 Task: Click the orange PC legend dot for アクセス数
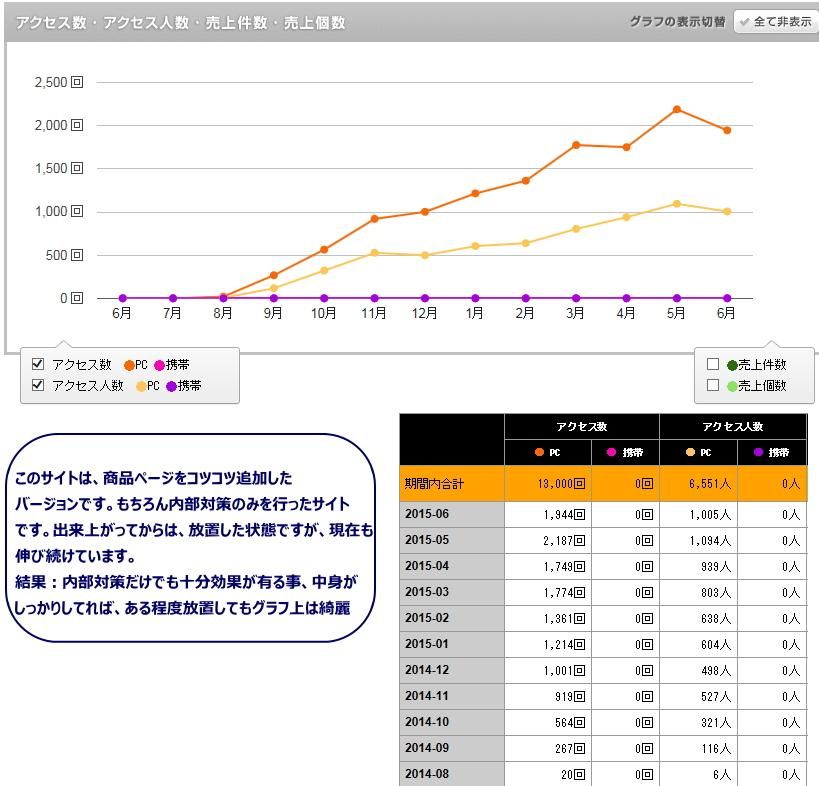(x=129, y=365)
